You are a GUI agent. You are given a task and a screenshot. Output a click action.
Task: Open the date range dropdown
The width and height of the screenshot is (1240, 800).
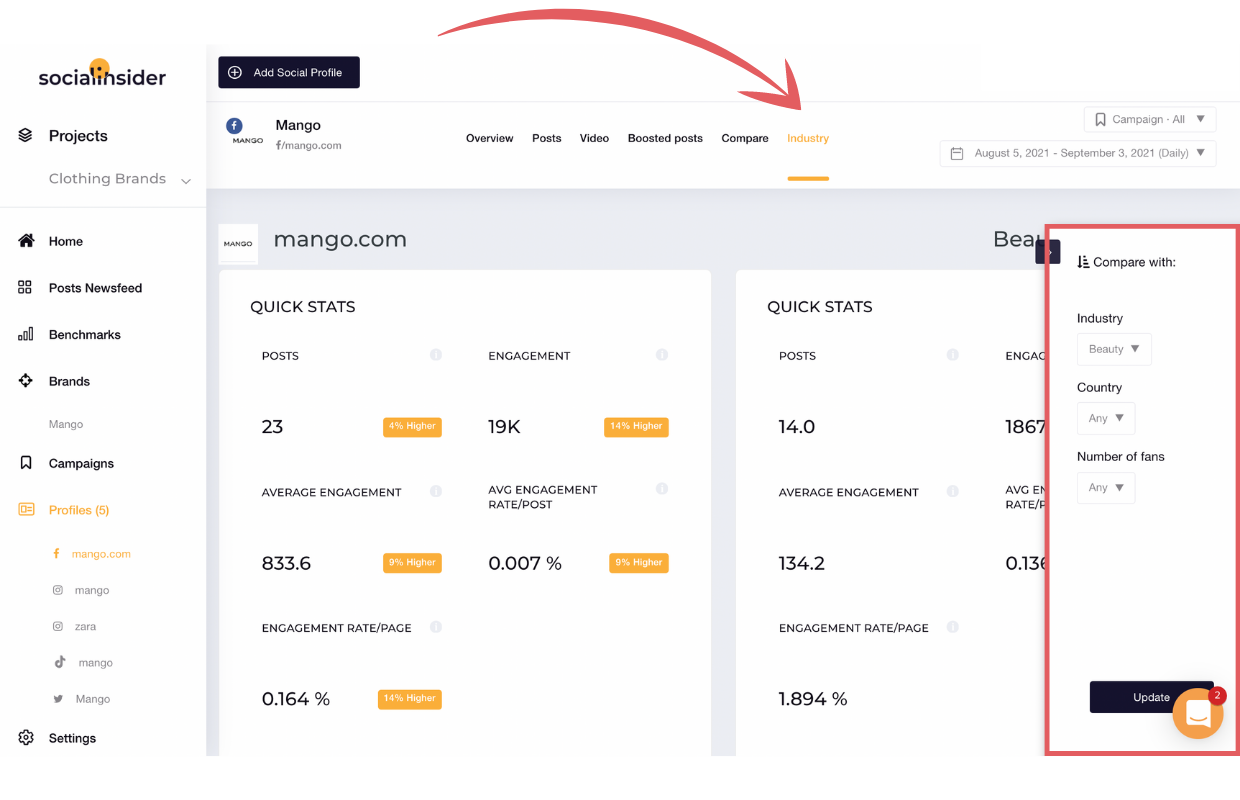pos(1078,153)
